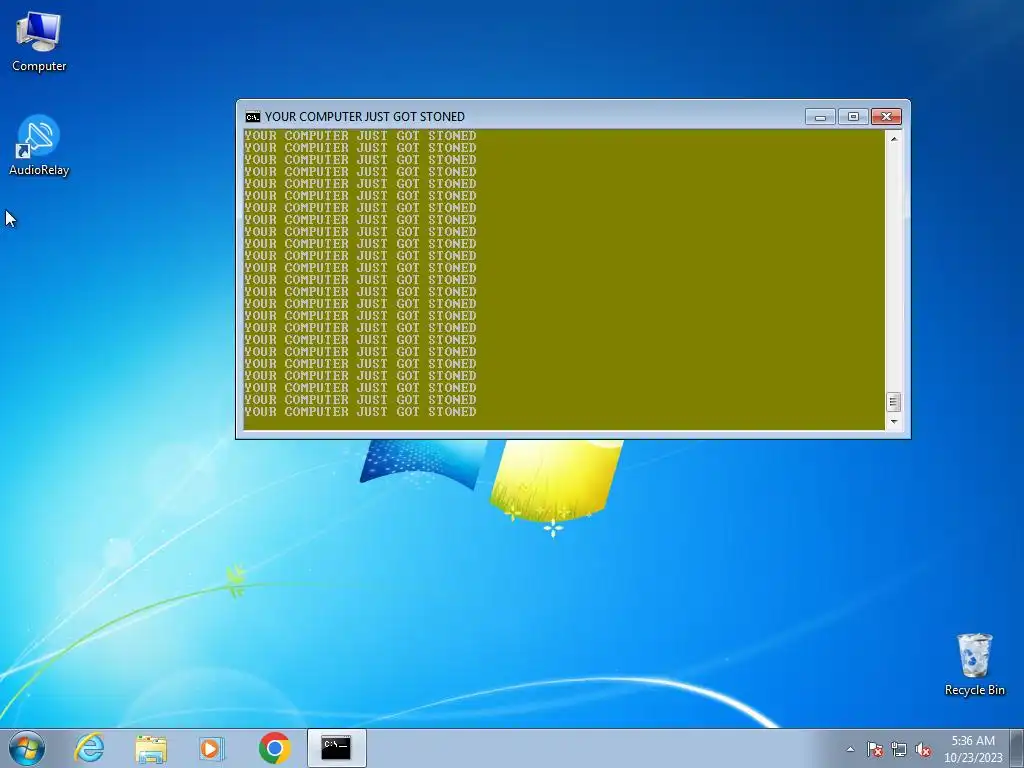Close the STONED console window
Screen dimensions: 1024x768
(886, 117)
